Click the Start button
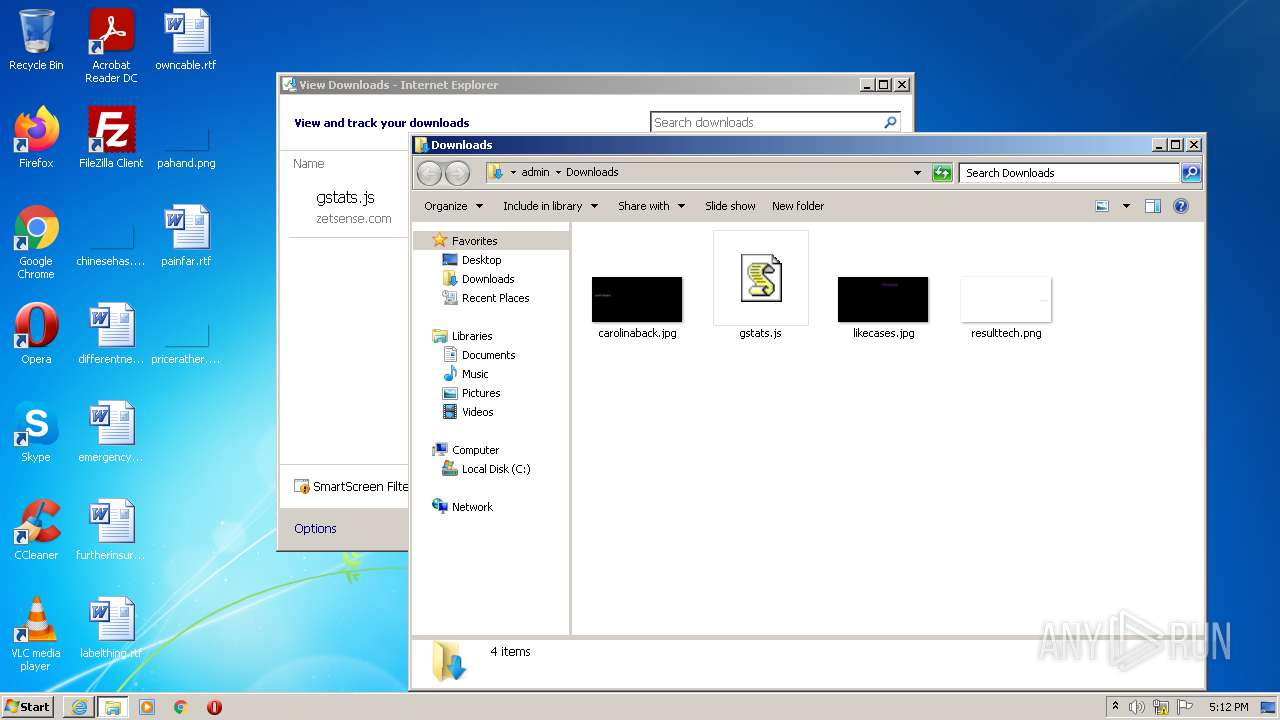1280x720 pixels. [x=28, y=707]
